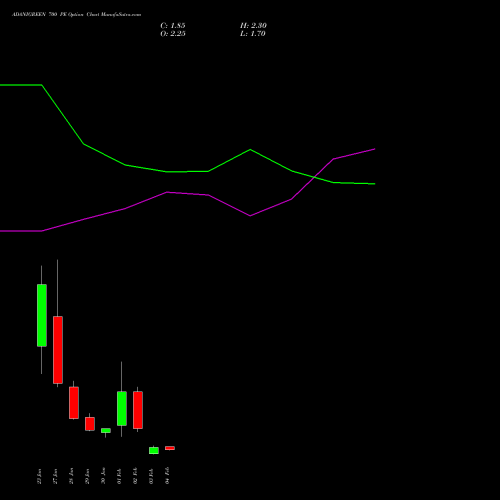Screen dimensions: 500x500
Task: Click the open value 'O: 2.25'
Action: pos(173,34)
